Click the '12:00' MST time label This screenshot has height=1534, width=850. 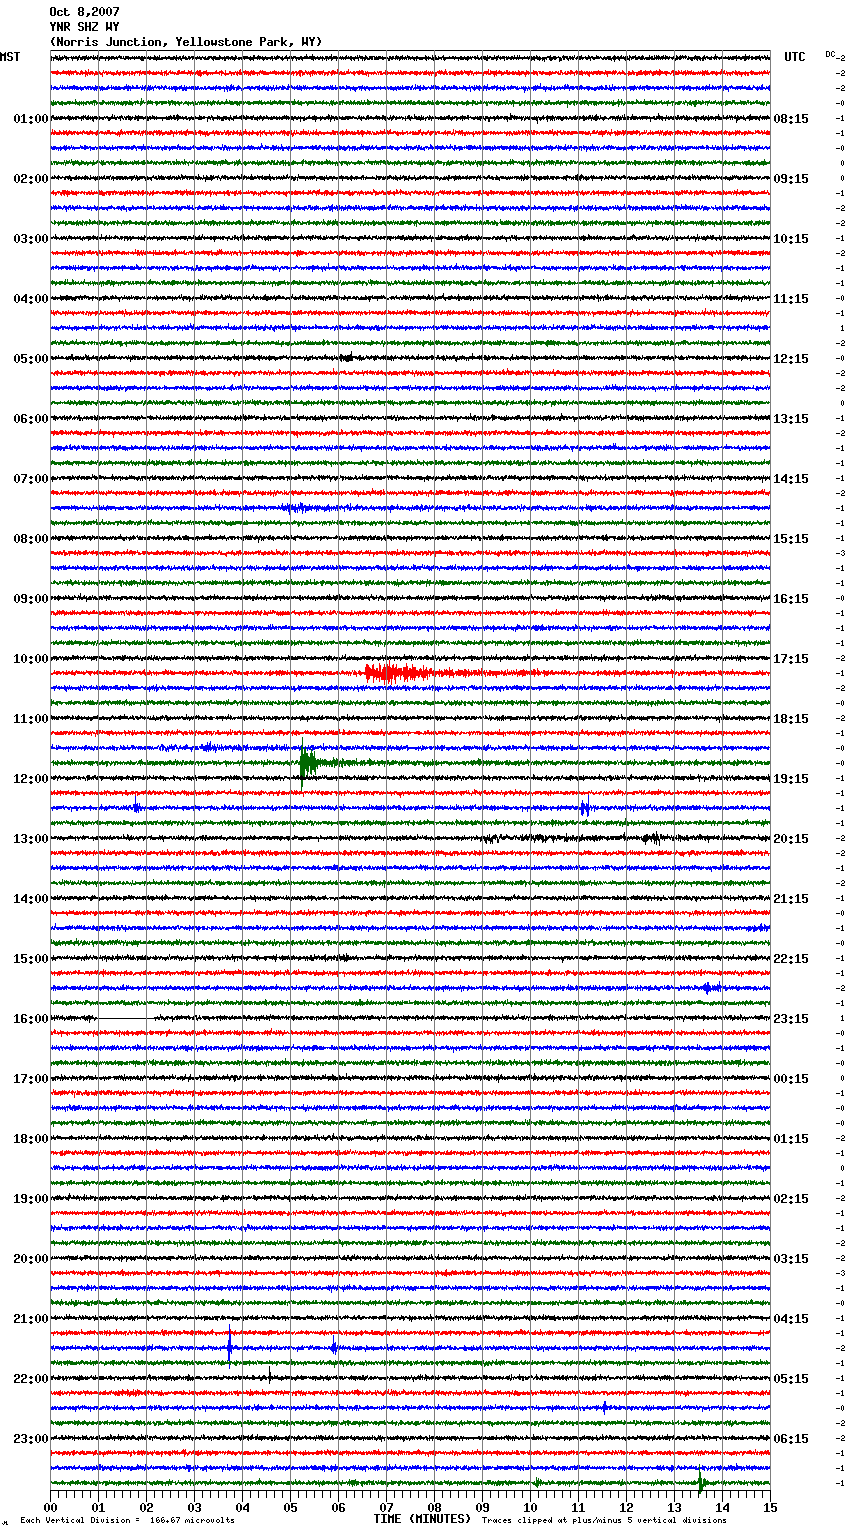pyautogui.click(x=31, y=779)
